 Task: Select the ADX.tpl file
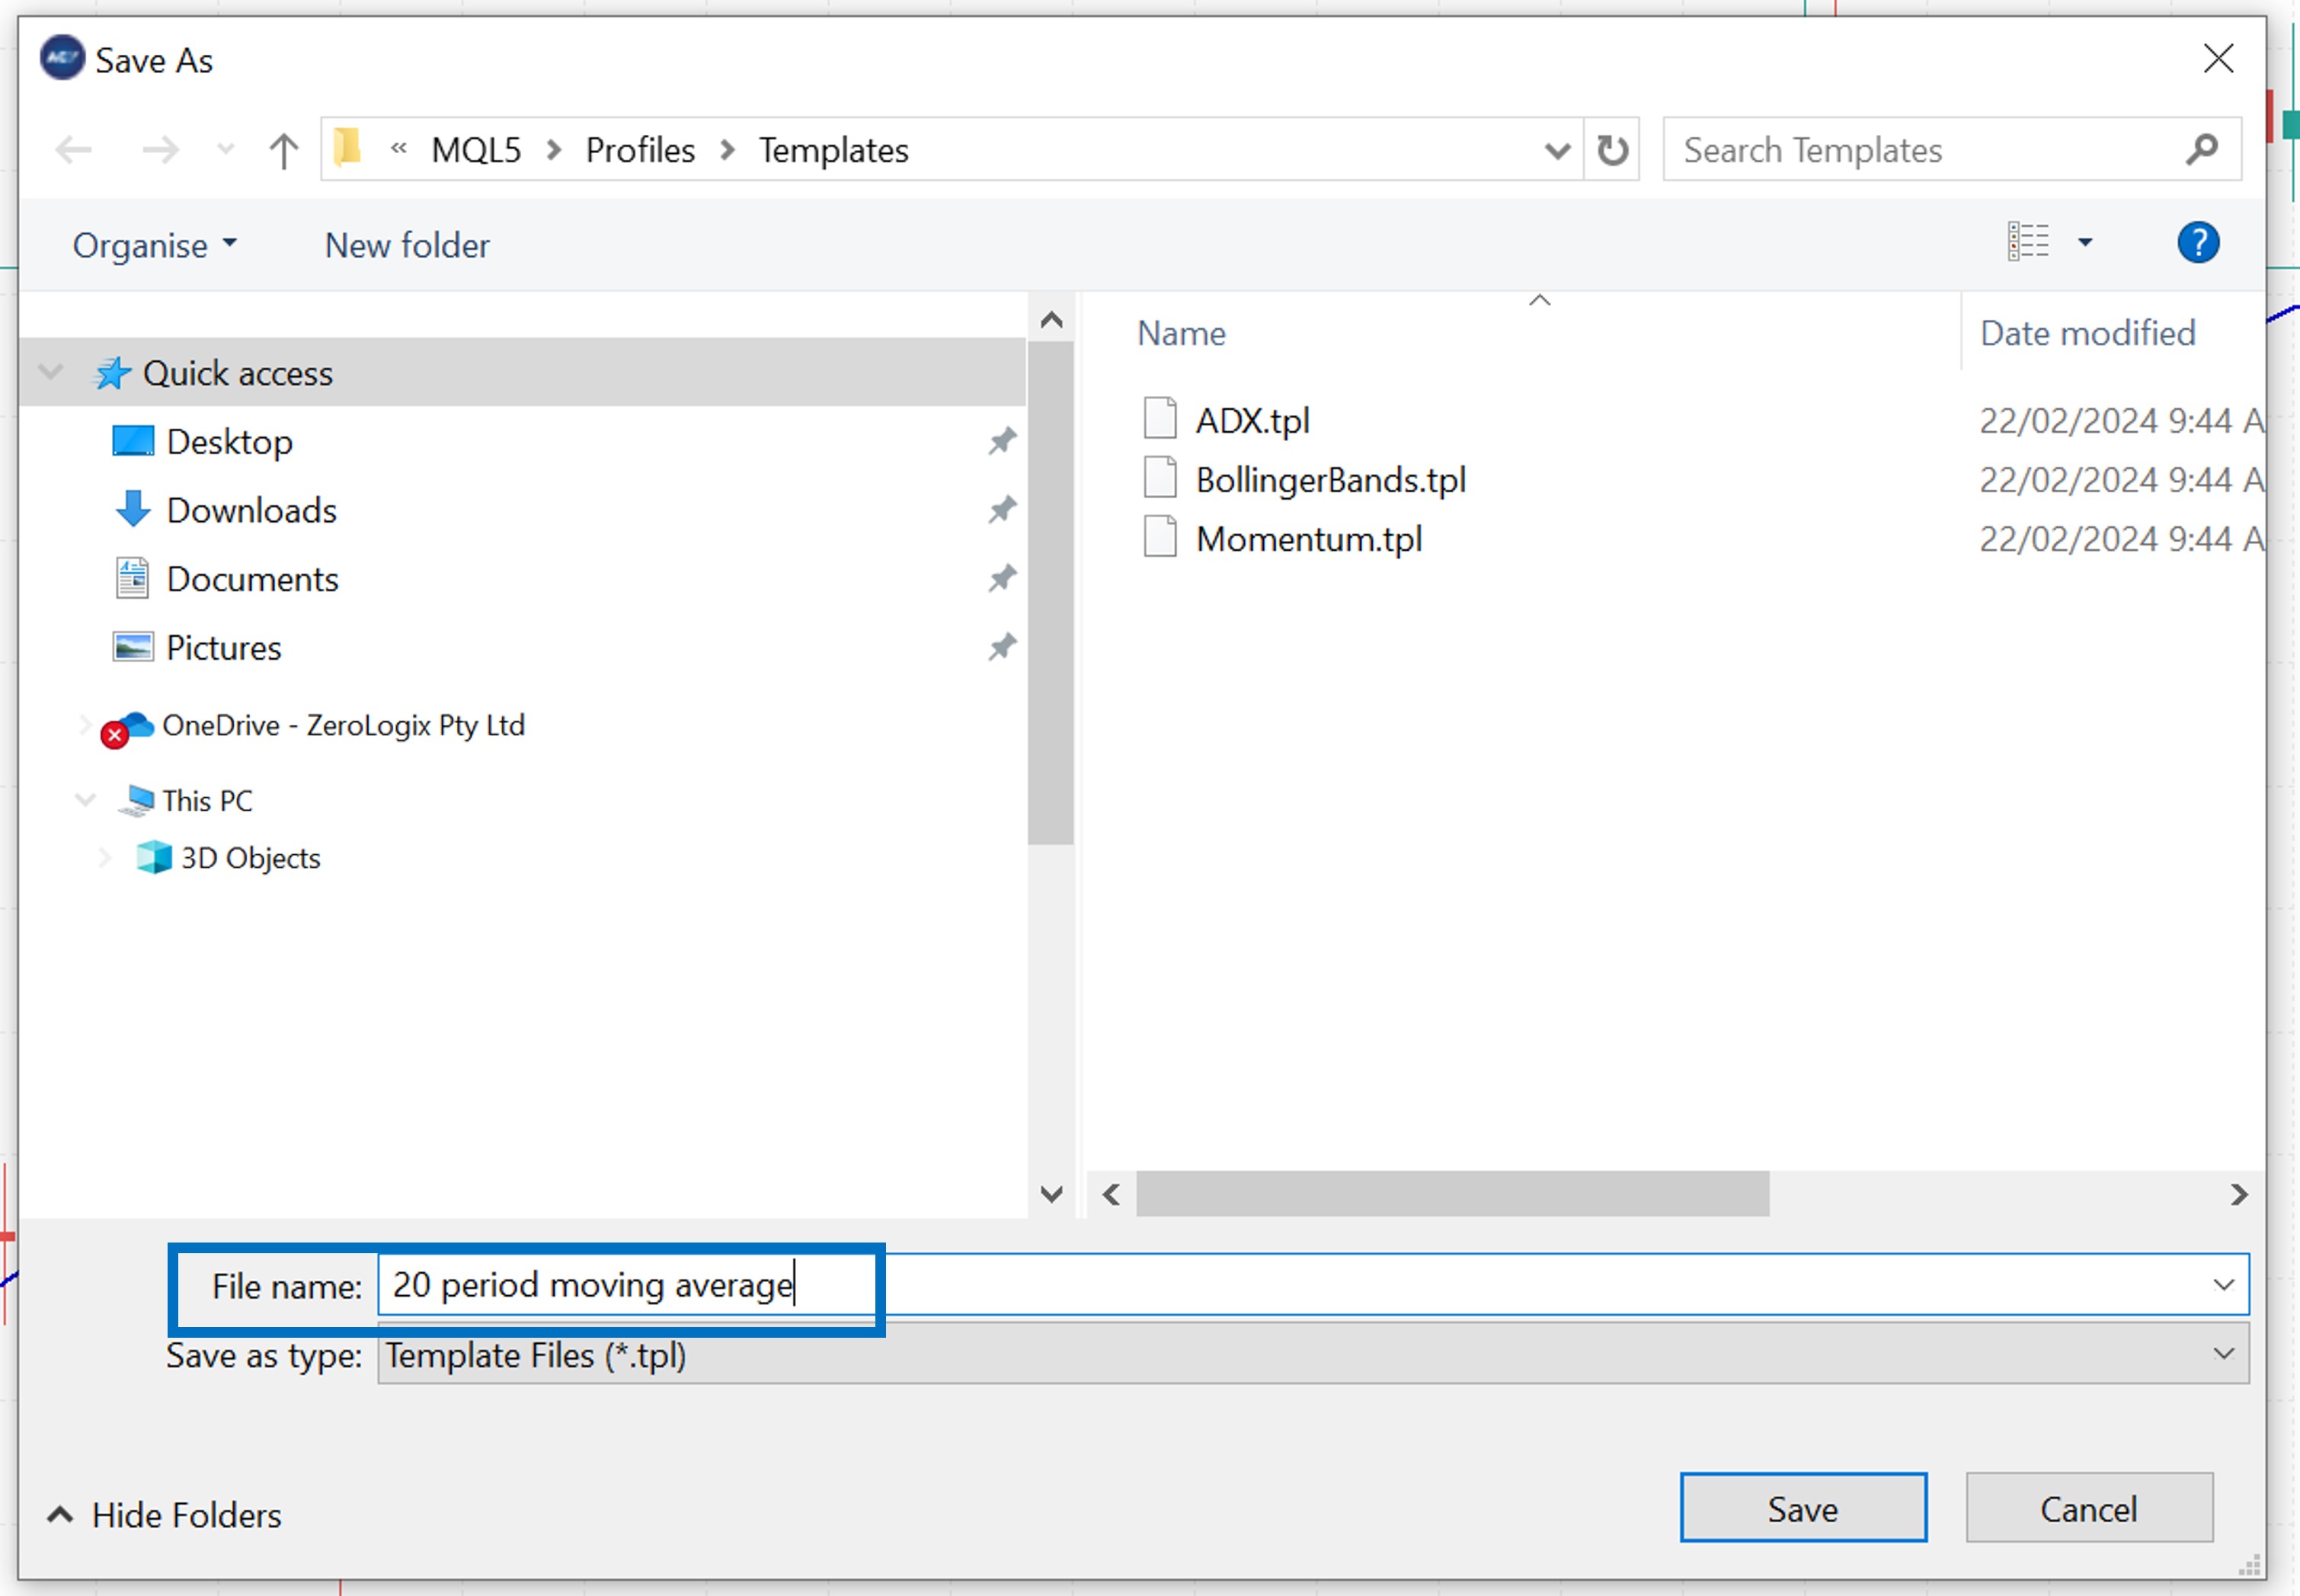point(1252,421)
